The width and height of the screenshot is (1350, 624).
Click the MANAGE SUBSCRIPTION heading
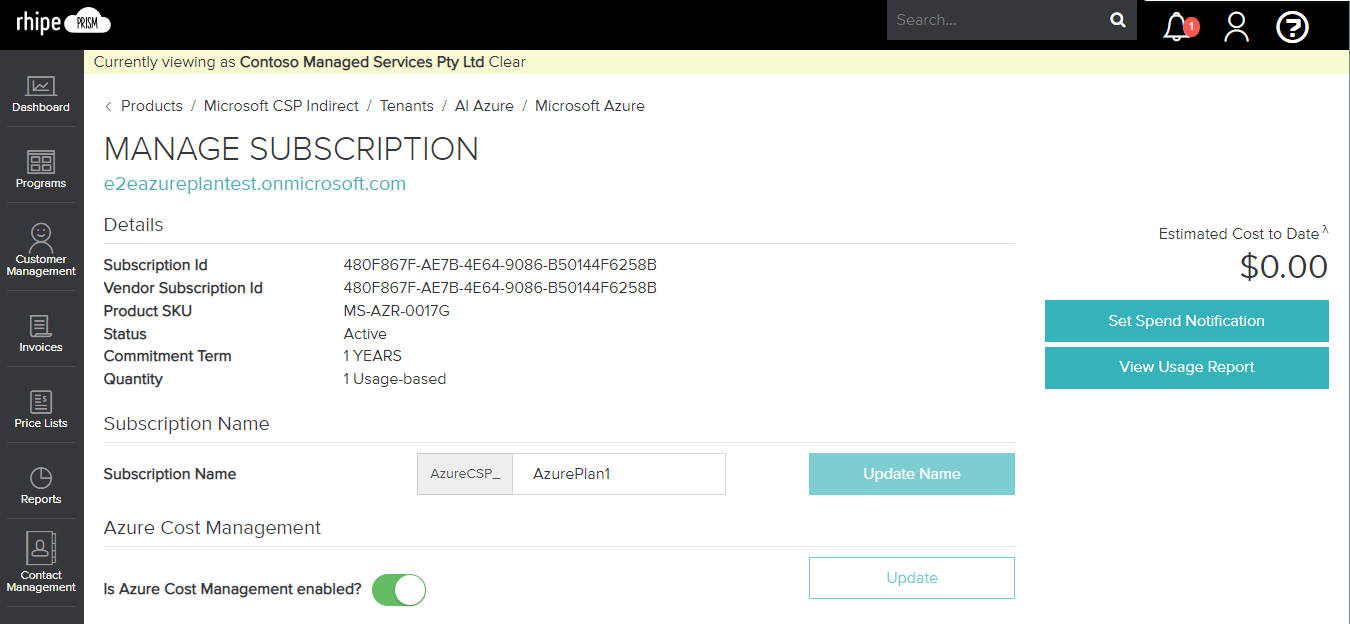[x=291, y=149]
